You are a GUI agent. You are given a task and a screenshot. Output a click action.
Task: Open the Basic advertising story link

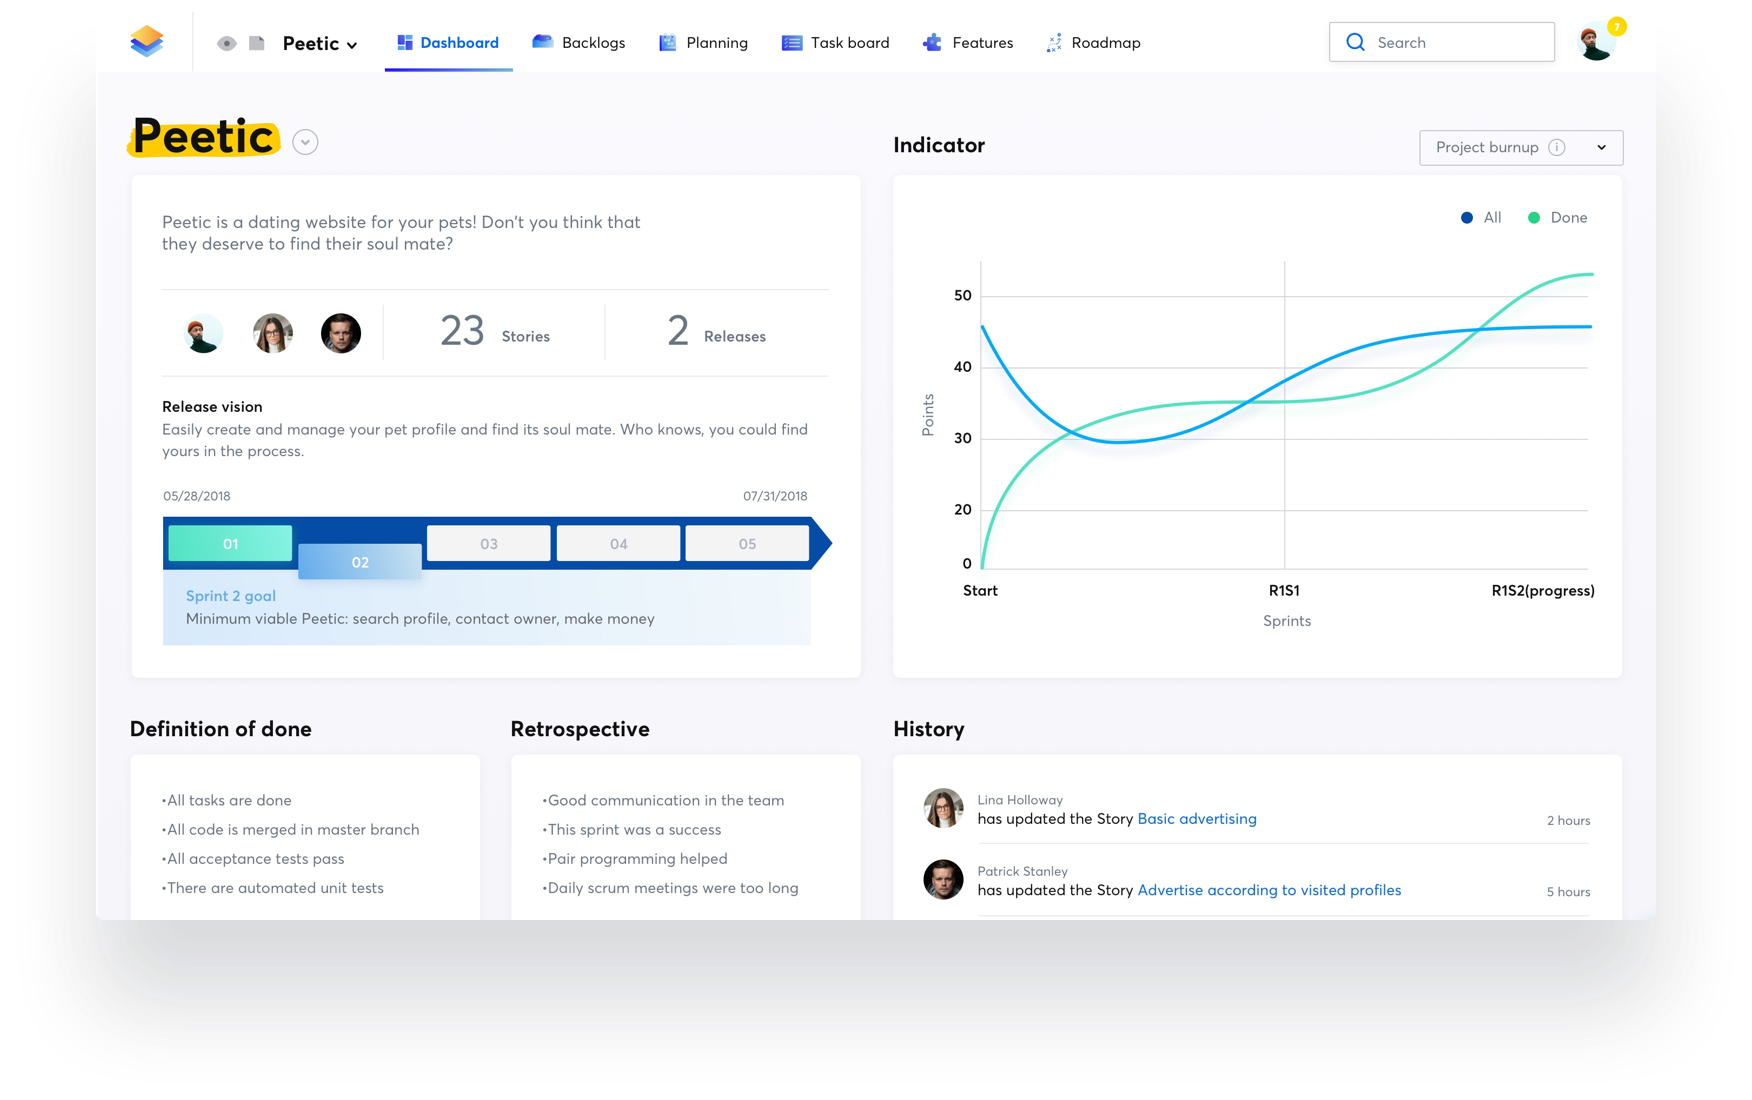click(1197, 818)
